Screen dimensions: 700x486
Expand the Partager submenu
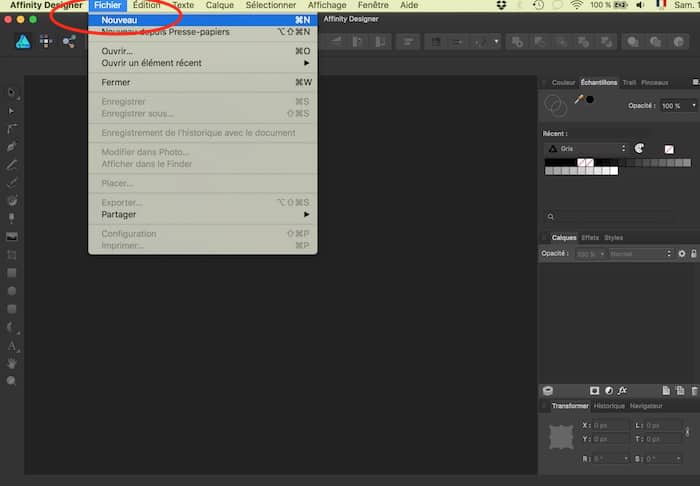203,215
